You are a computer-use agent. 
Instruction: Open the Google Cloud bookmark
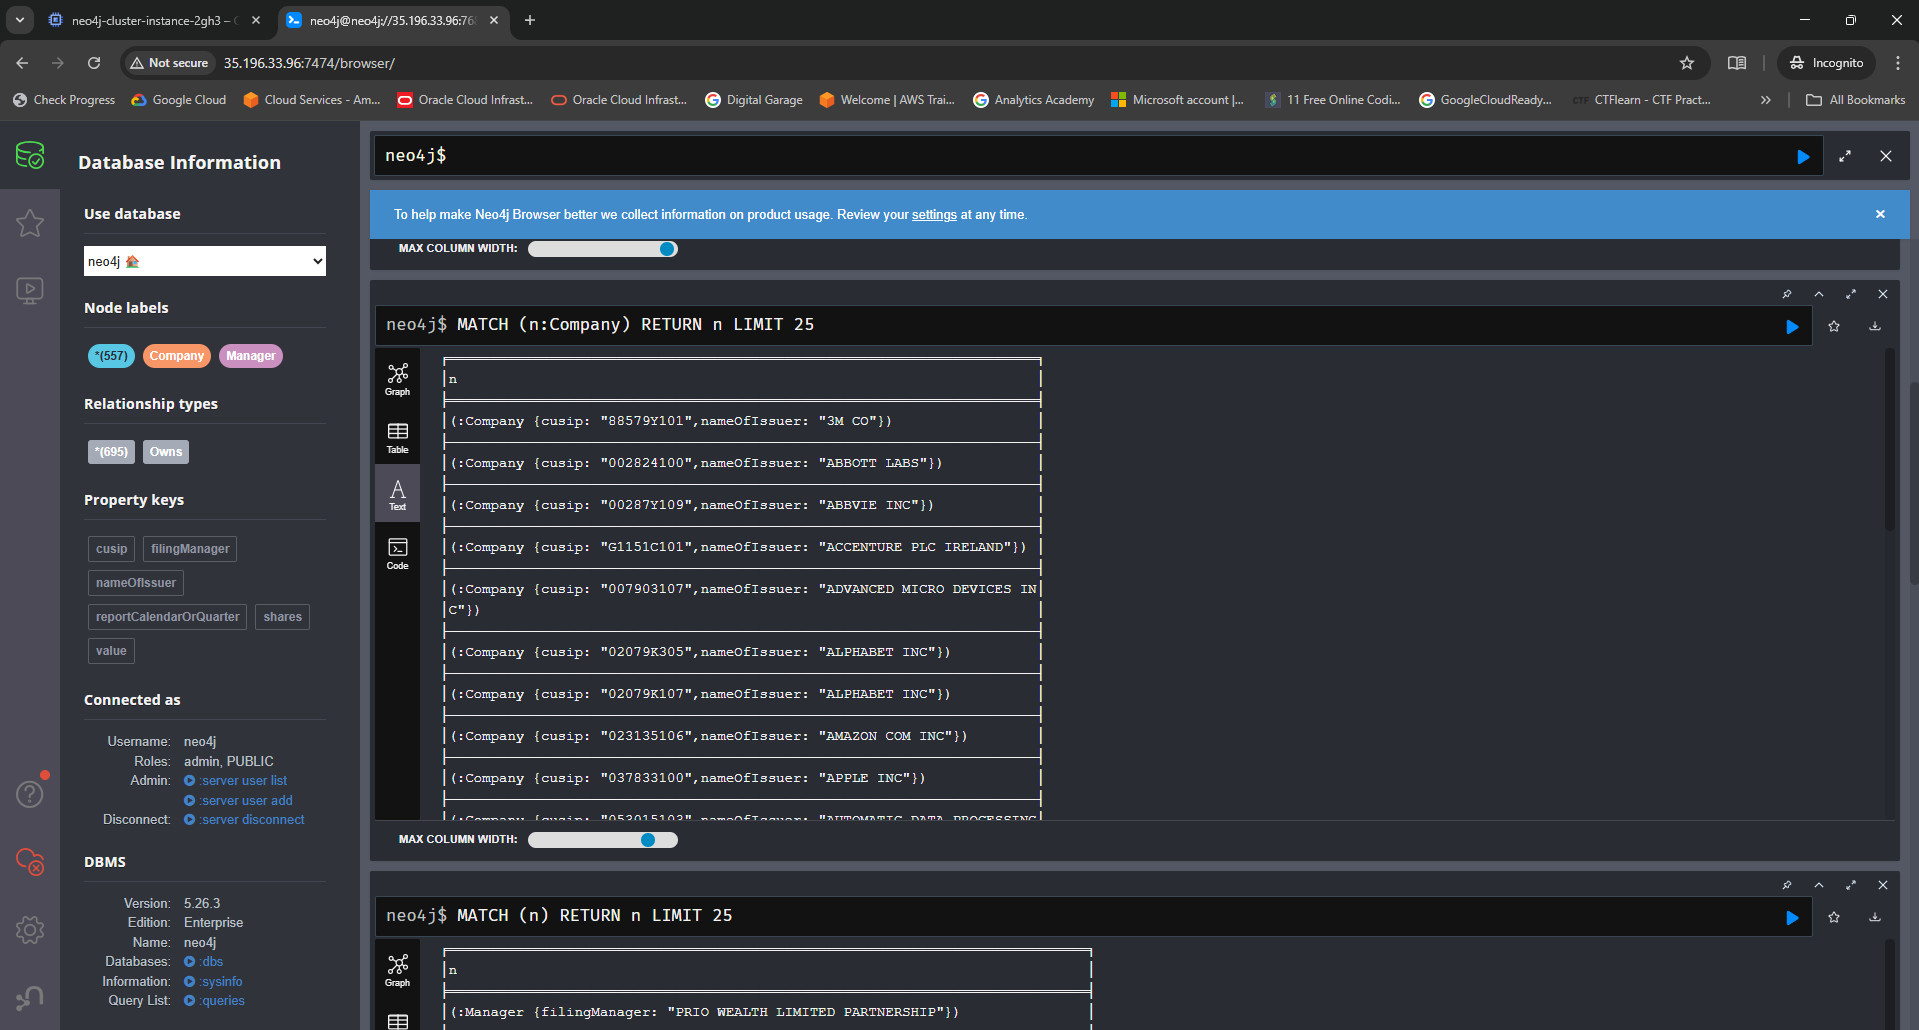click(179, 100)
